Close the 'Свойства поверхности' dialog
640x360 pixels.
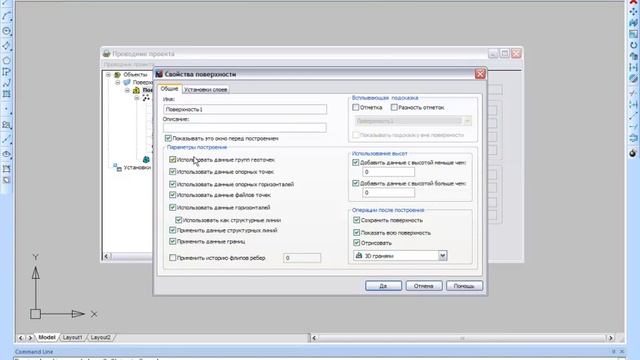click(480, 74)
